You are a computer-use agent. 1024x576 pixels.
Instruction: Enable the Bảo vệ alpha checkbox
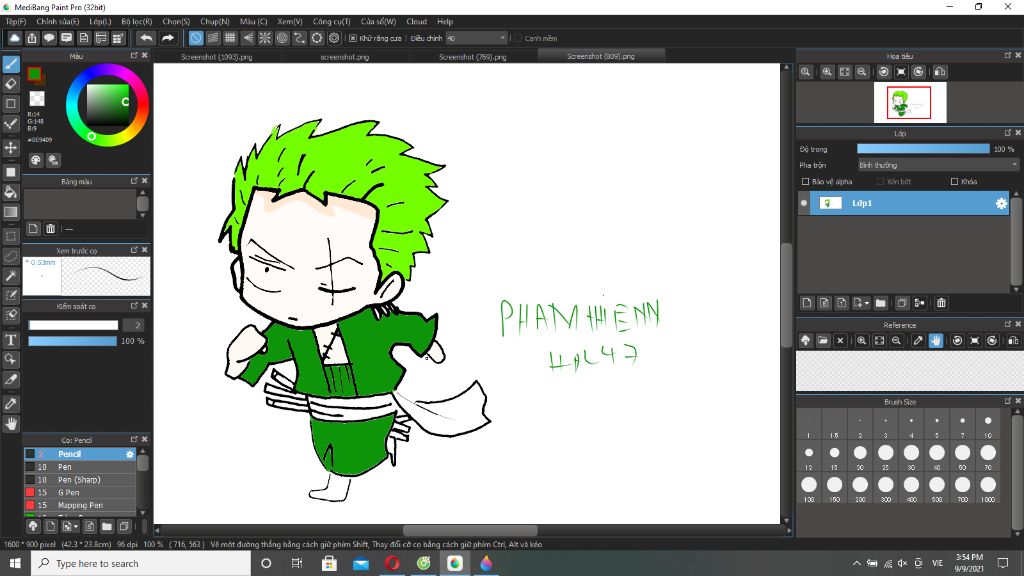805,182
